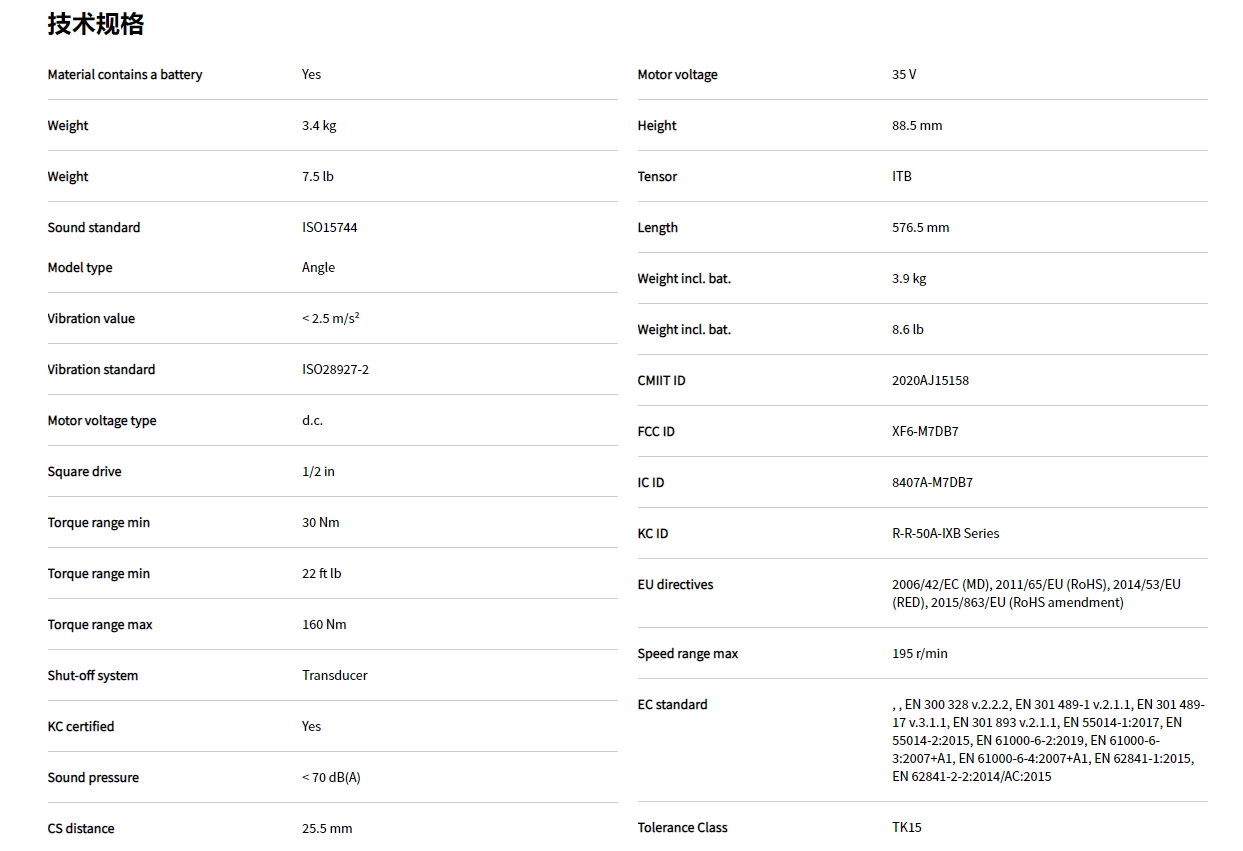This screenshot has height=851, width=1243.
Task: Click the Sound pressure < 70 dB(A) value
Action: click(x=331, y=778)
